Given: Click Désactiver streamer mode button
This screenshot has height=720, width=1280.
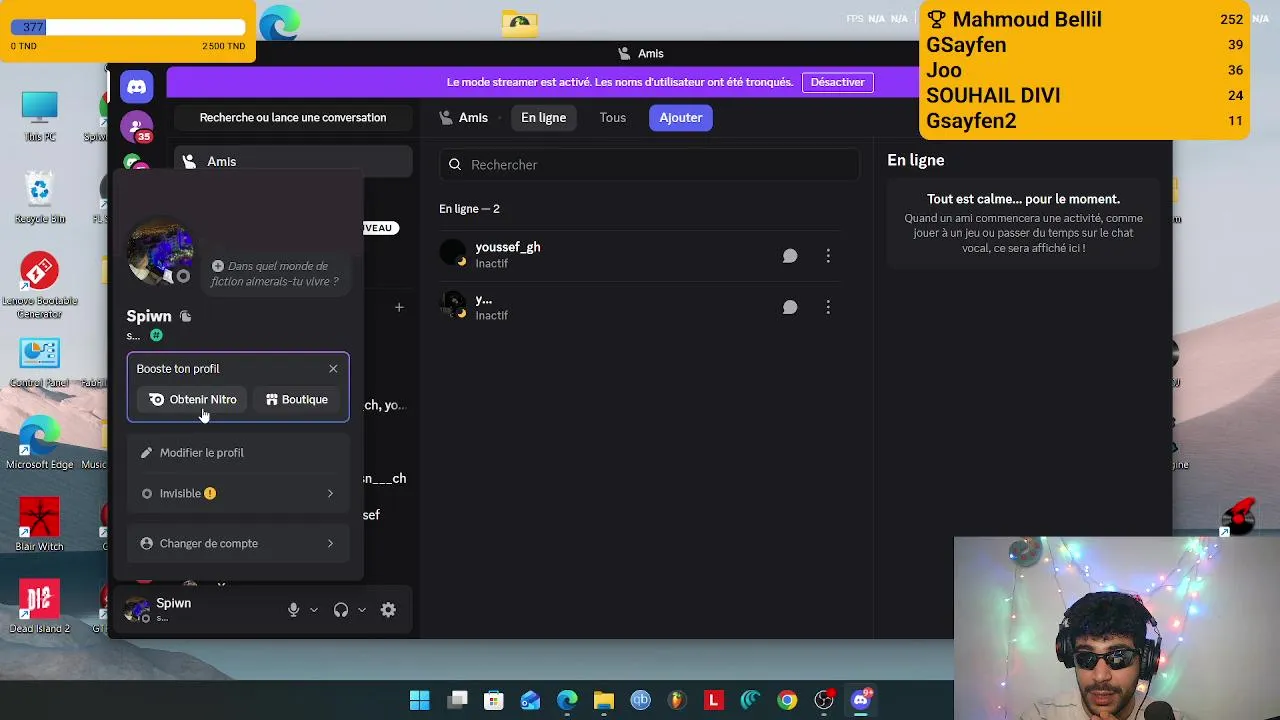Looking at the screenshot, I should coord(838,82).
